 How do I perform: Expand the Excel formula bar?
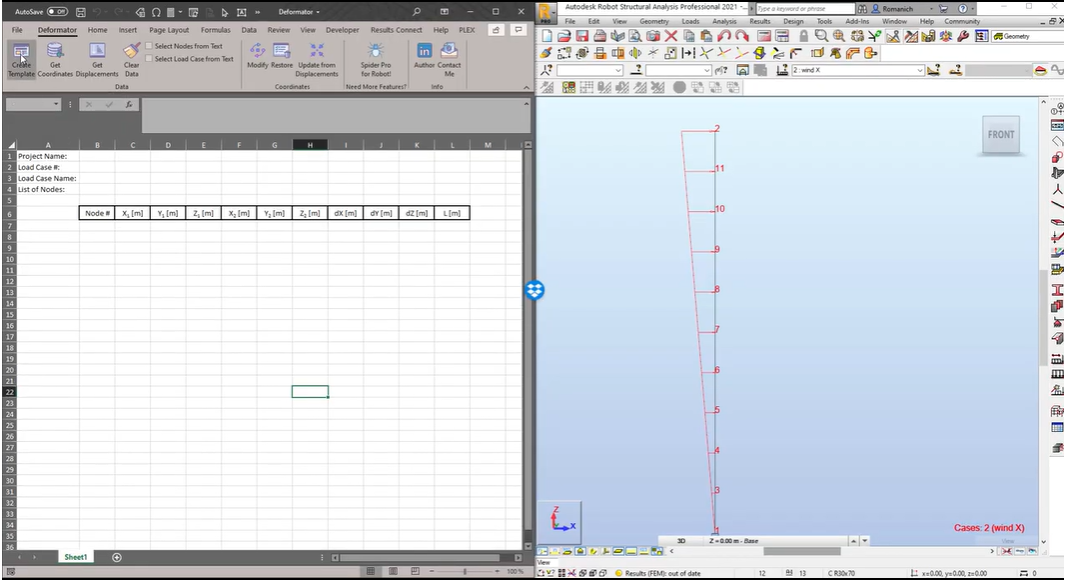click(526, 104)
